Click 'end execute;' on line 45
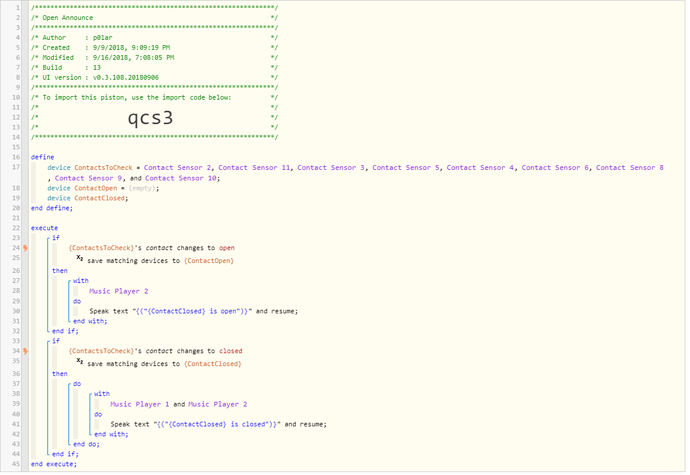The width and height of the screenshot is (690, 475). point(54,464)
